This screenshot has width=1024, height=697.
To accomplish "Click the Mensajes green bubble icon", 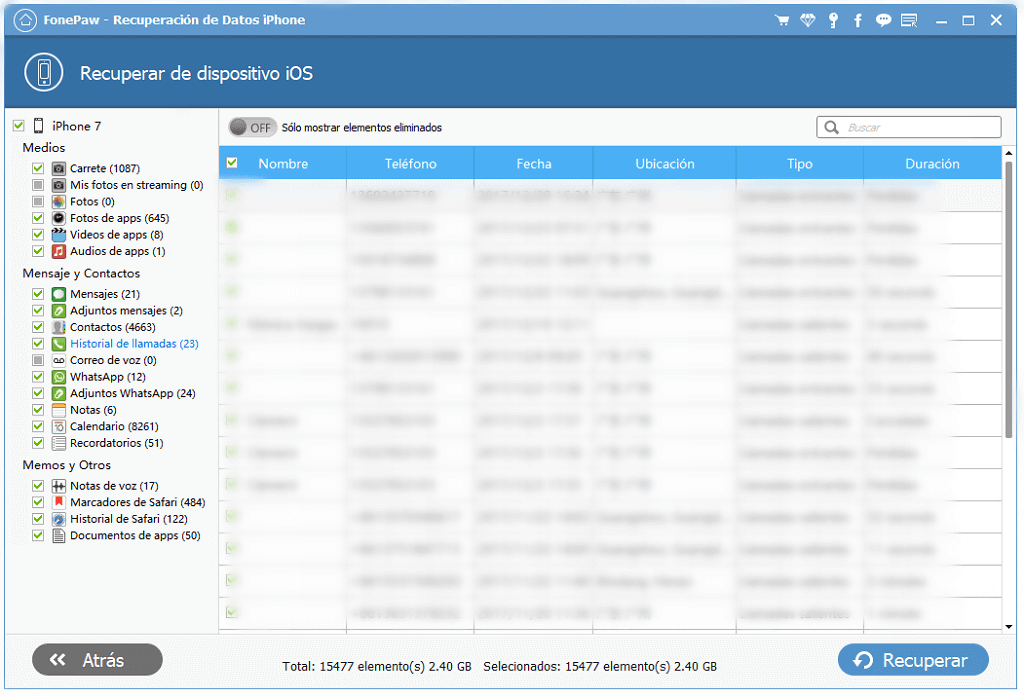I will click(x=59, y=294).
